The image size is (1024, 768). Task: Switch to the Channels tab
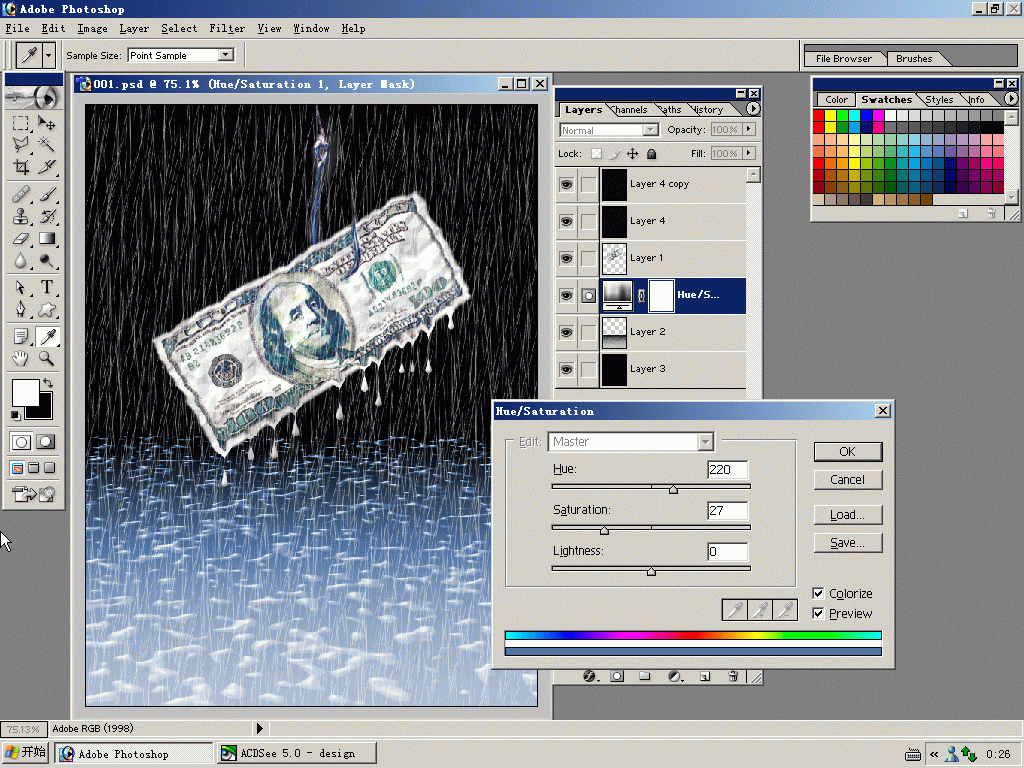pos(630,110)
